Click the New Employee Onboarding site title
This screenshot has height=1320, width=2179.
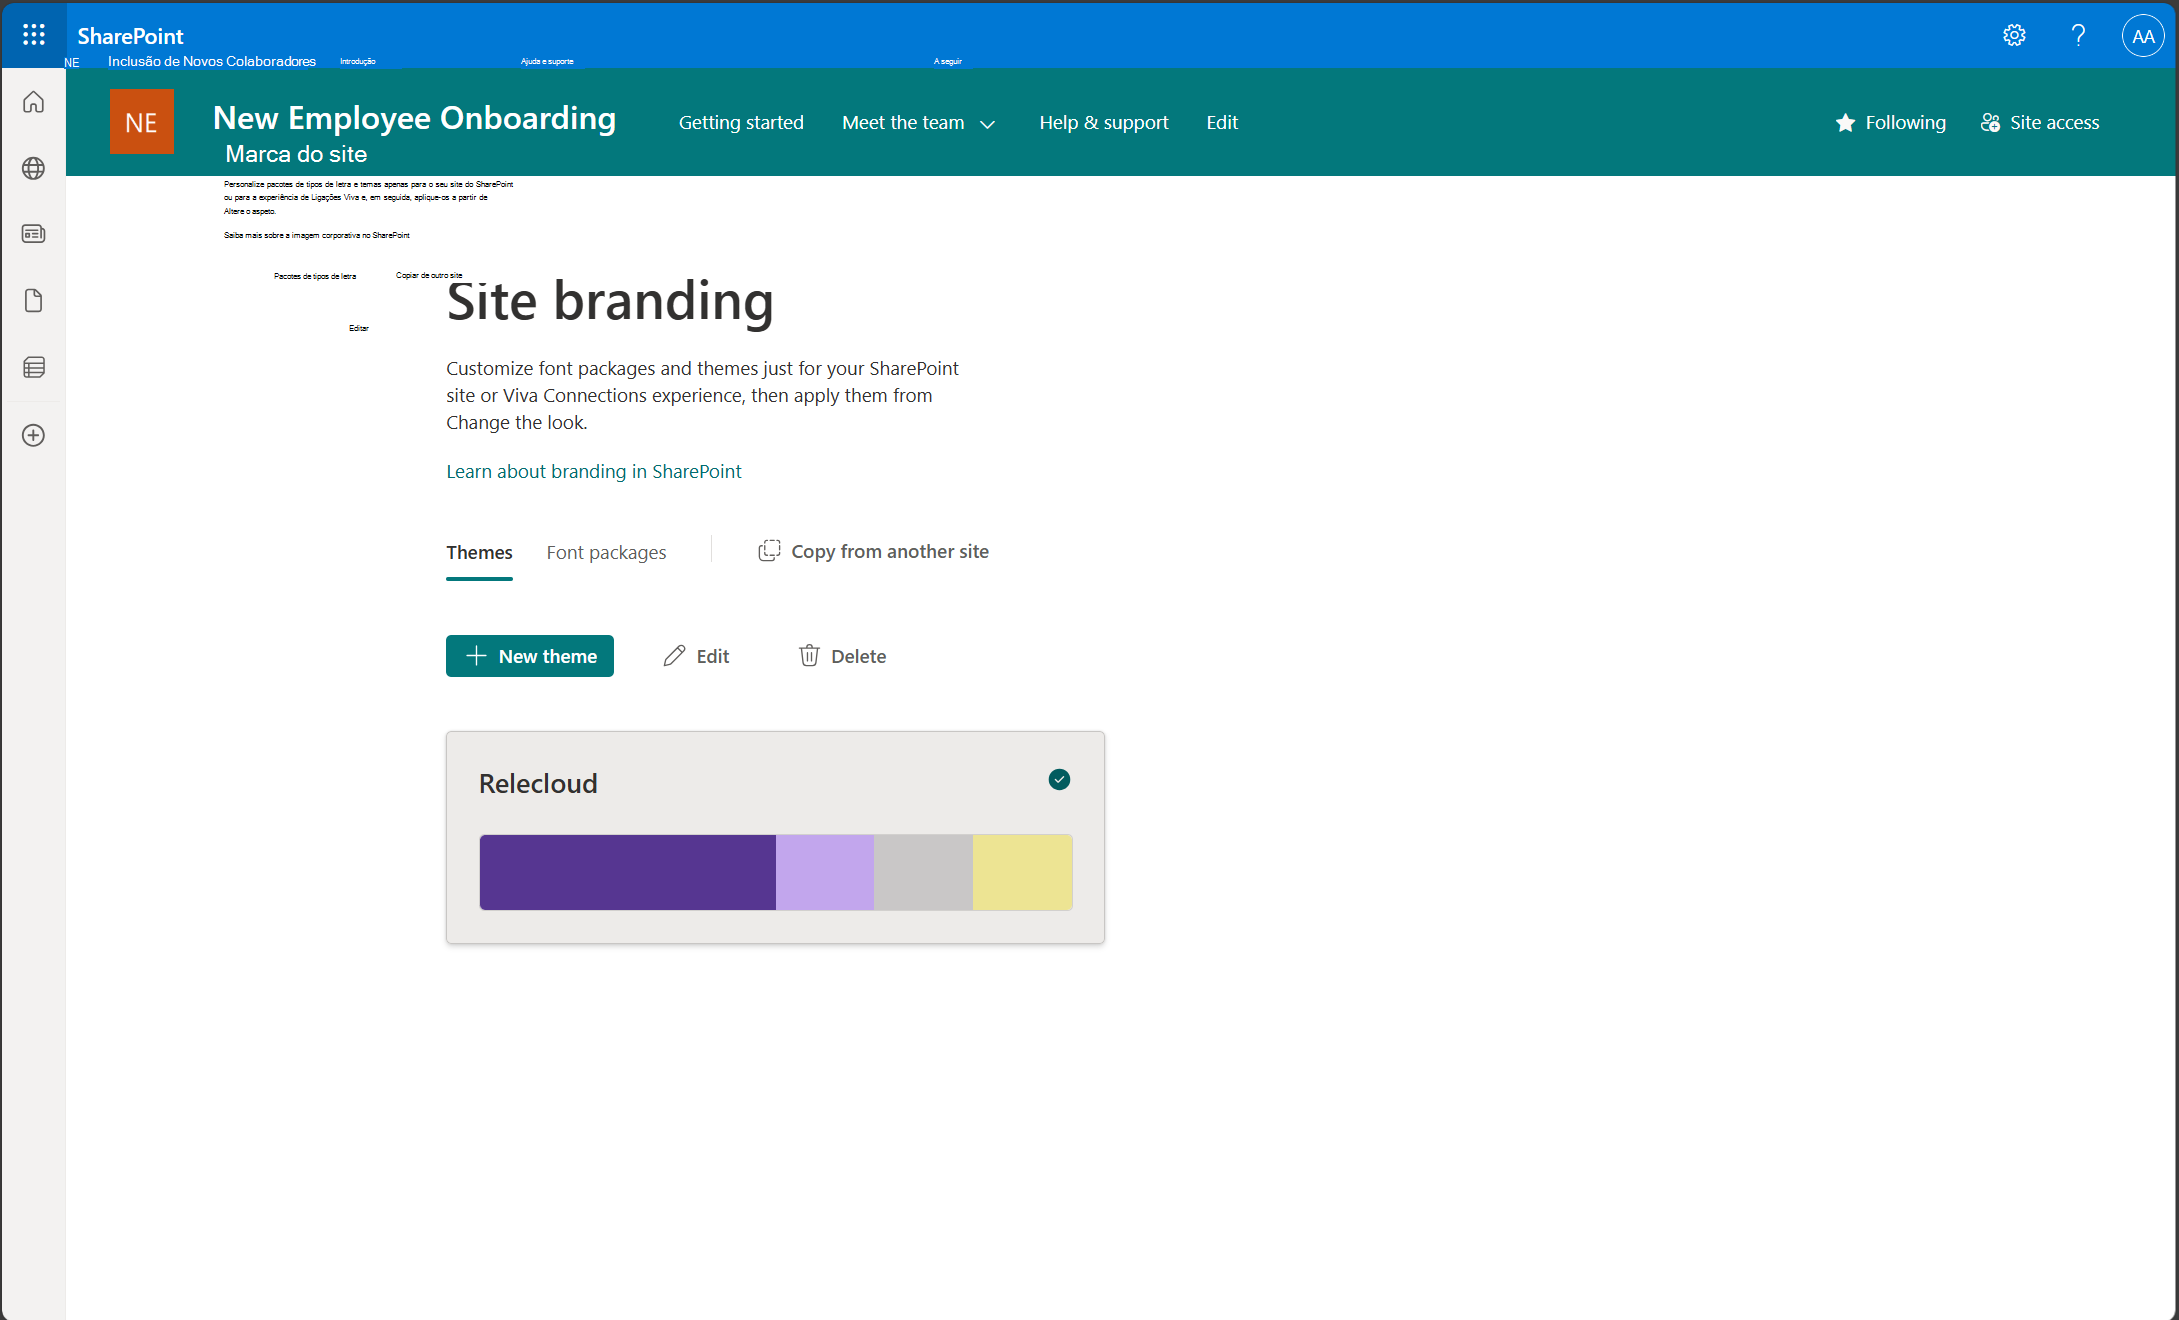tap(414, 118)
